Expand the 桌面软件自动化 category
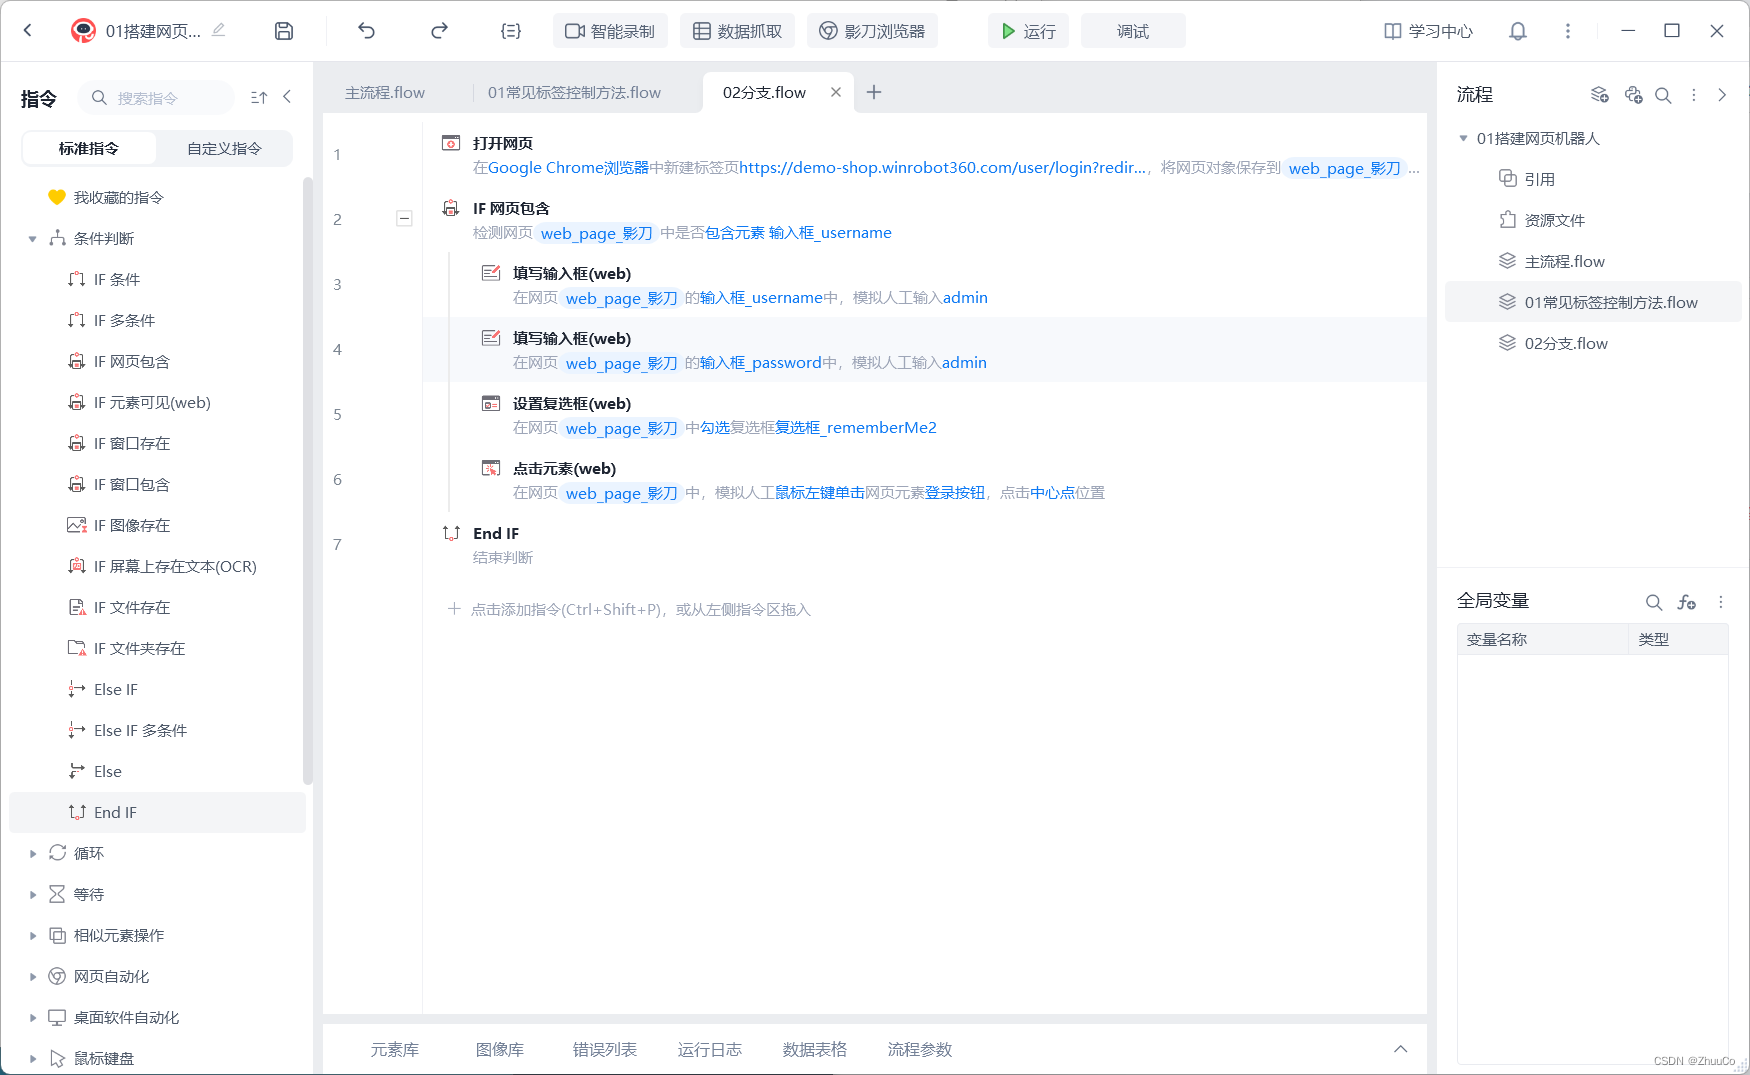Viewport: 1750px width, 1075px height. click(32, 1018)
